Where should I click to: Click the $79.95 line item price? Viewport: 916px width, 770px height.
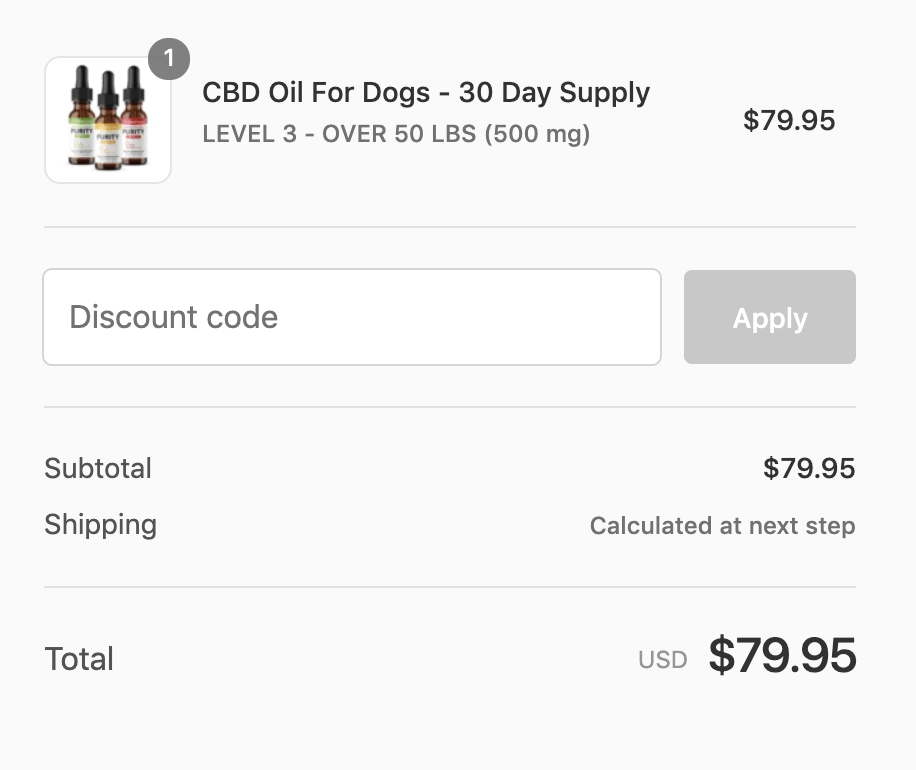(788, 120)
